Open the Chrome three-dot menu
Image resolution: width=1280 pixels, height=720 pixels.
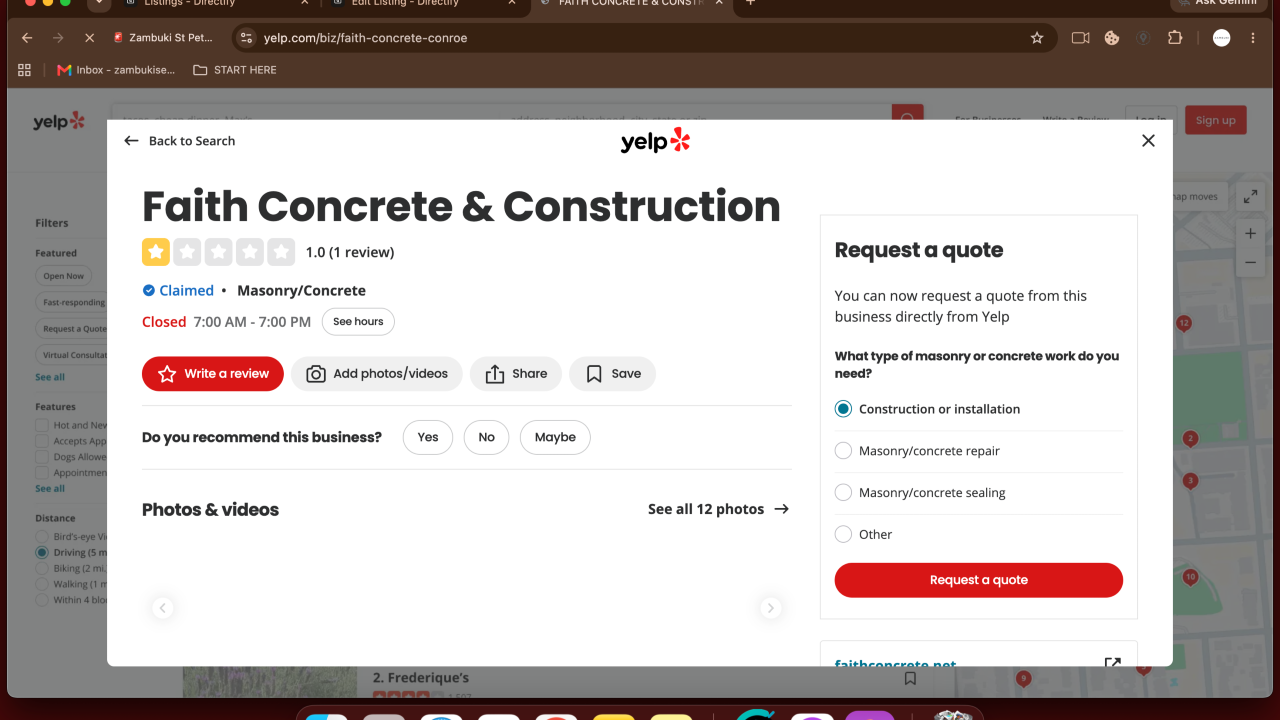(1253, 38)
